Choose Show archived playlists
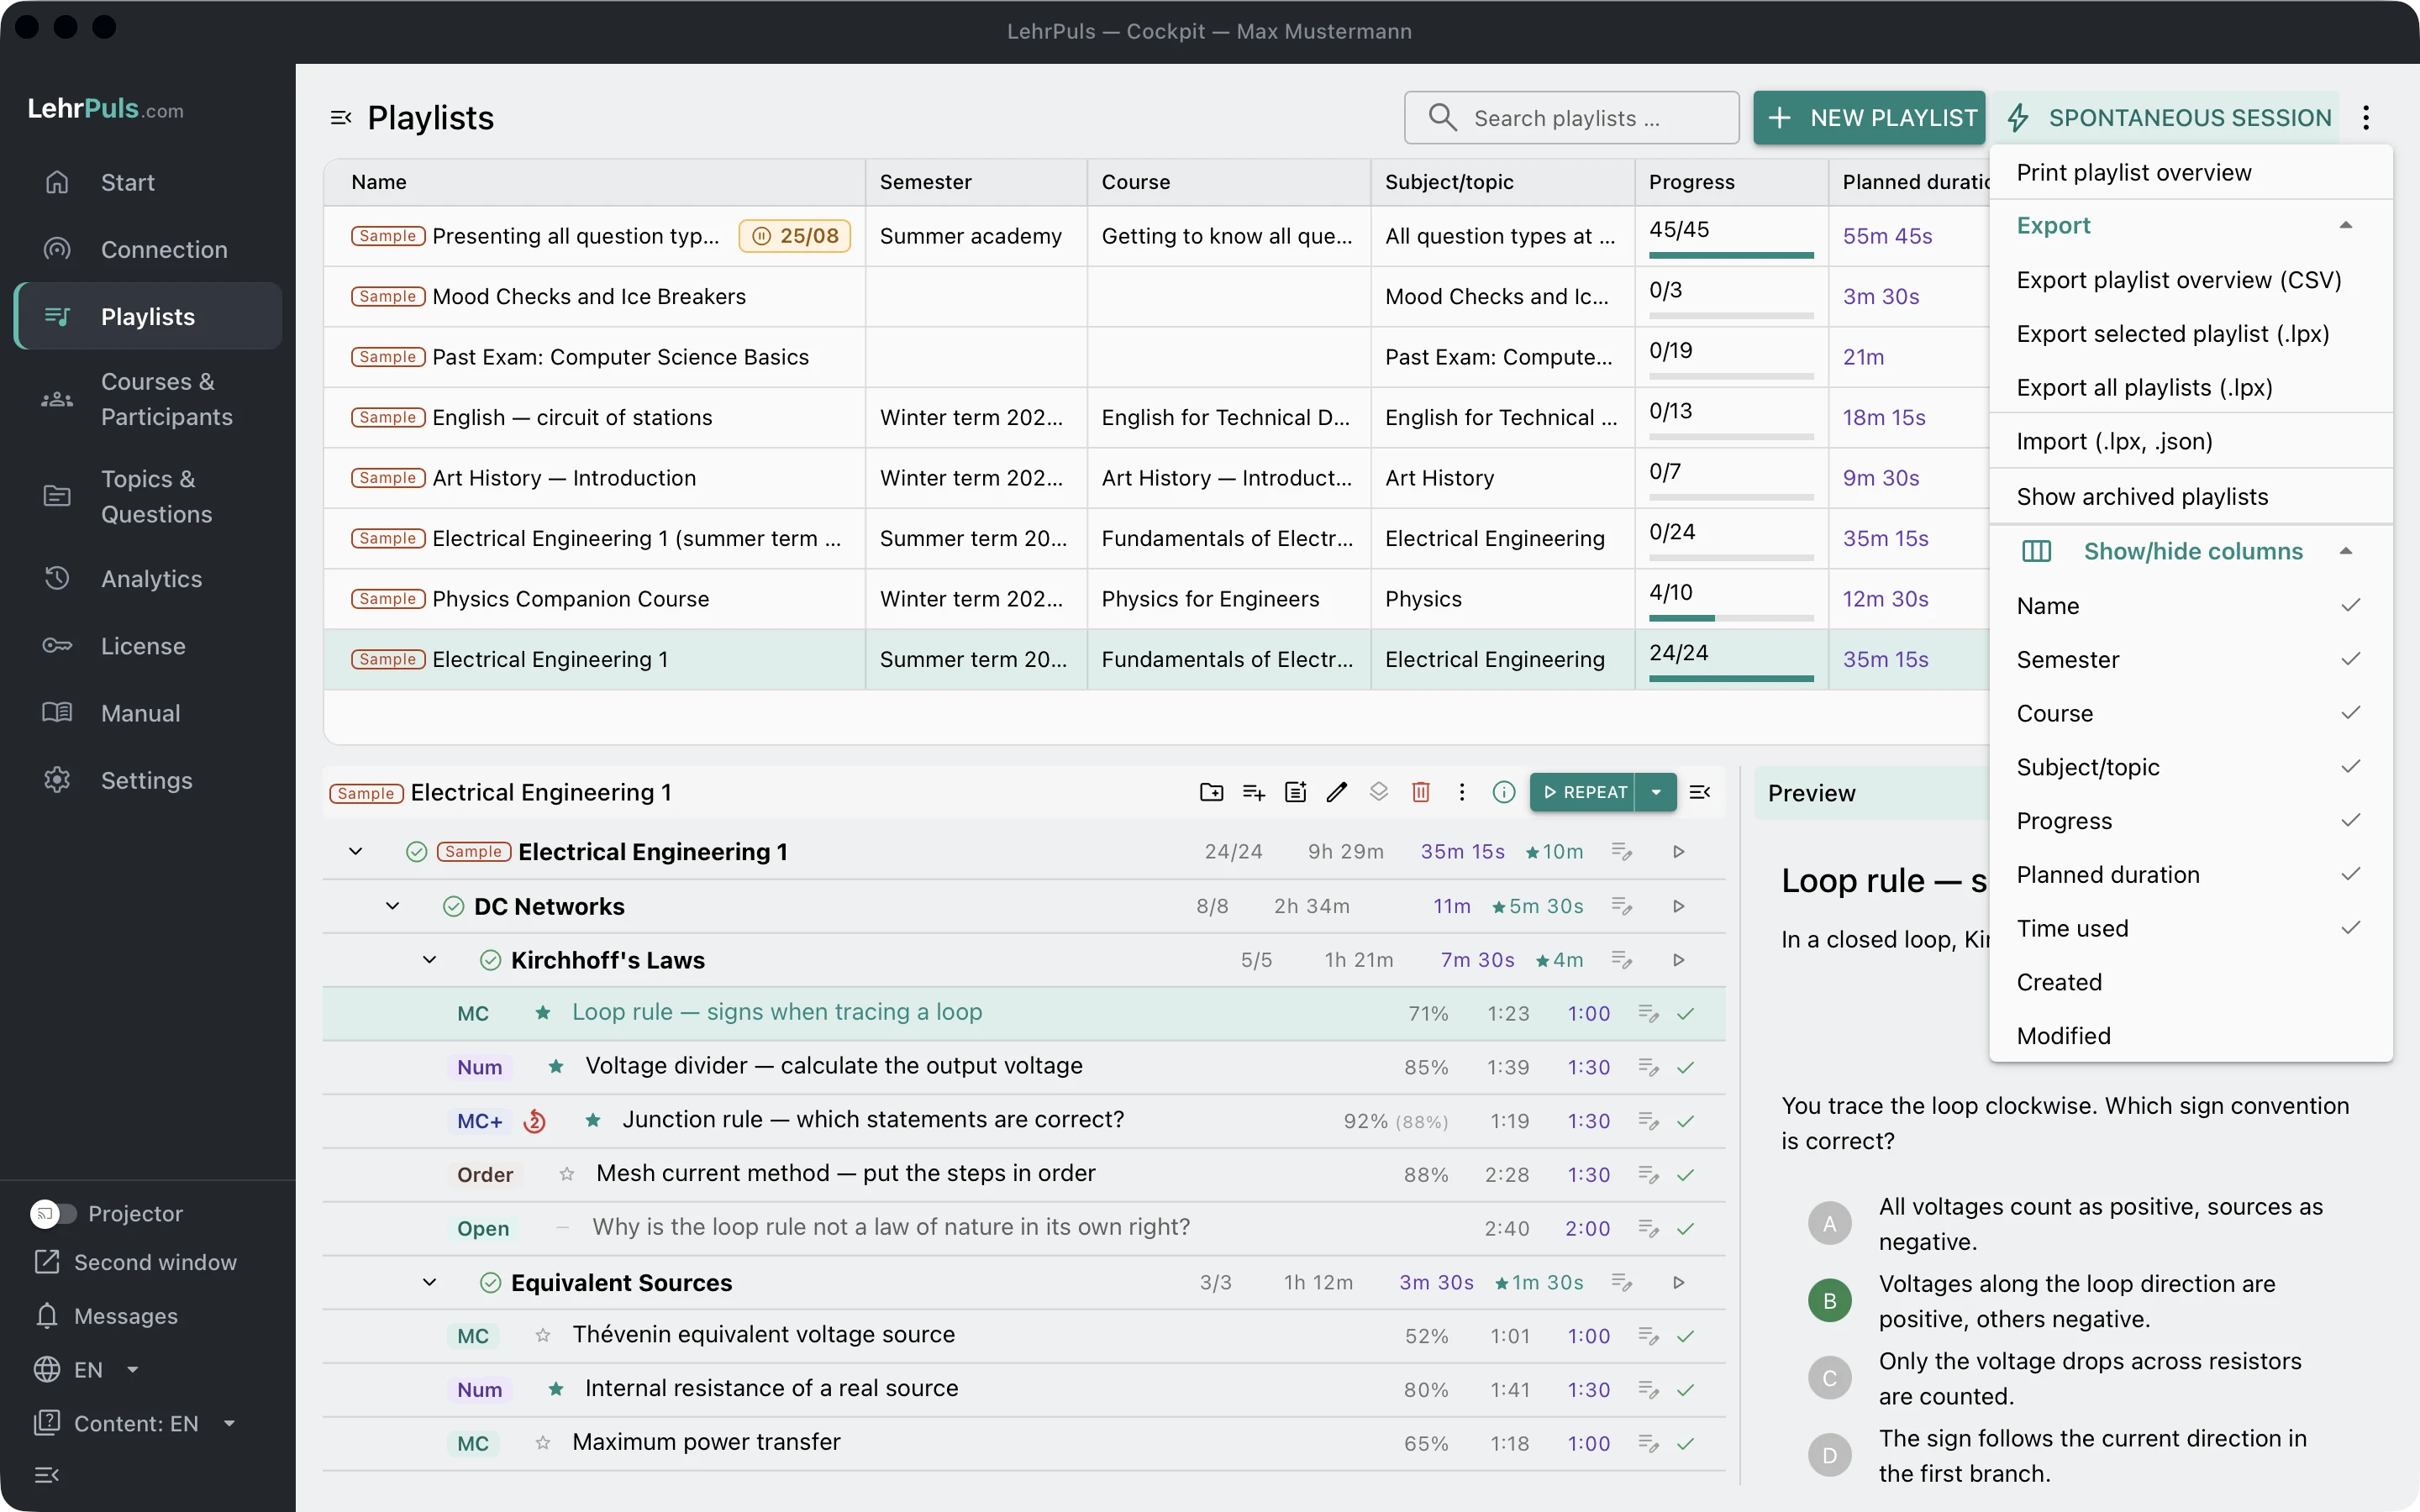The image size is (2420, 1512). pyautogui.click(x=2190, y=497)
